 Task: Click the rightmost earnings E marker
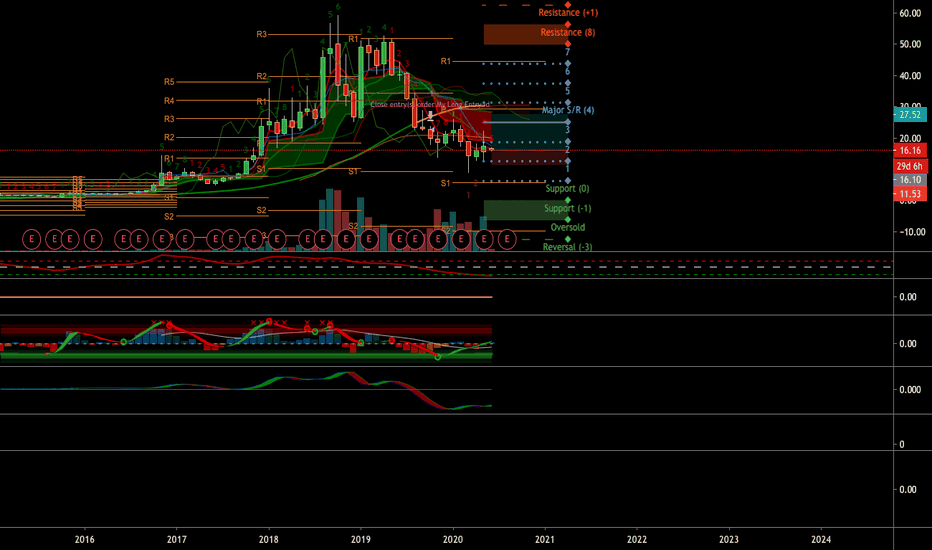506,239
